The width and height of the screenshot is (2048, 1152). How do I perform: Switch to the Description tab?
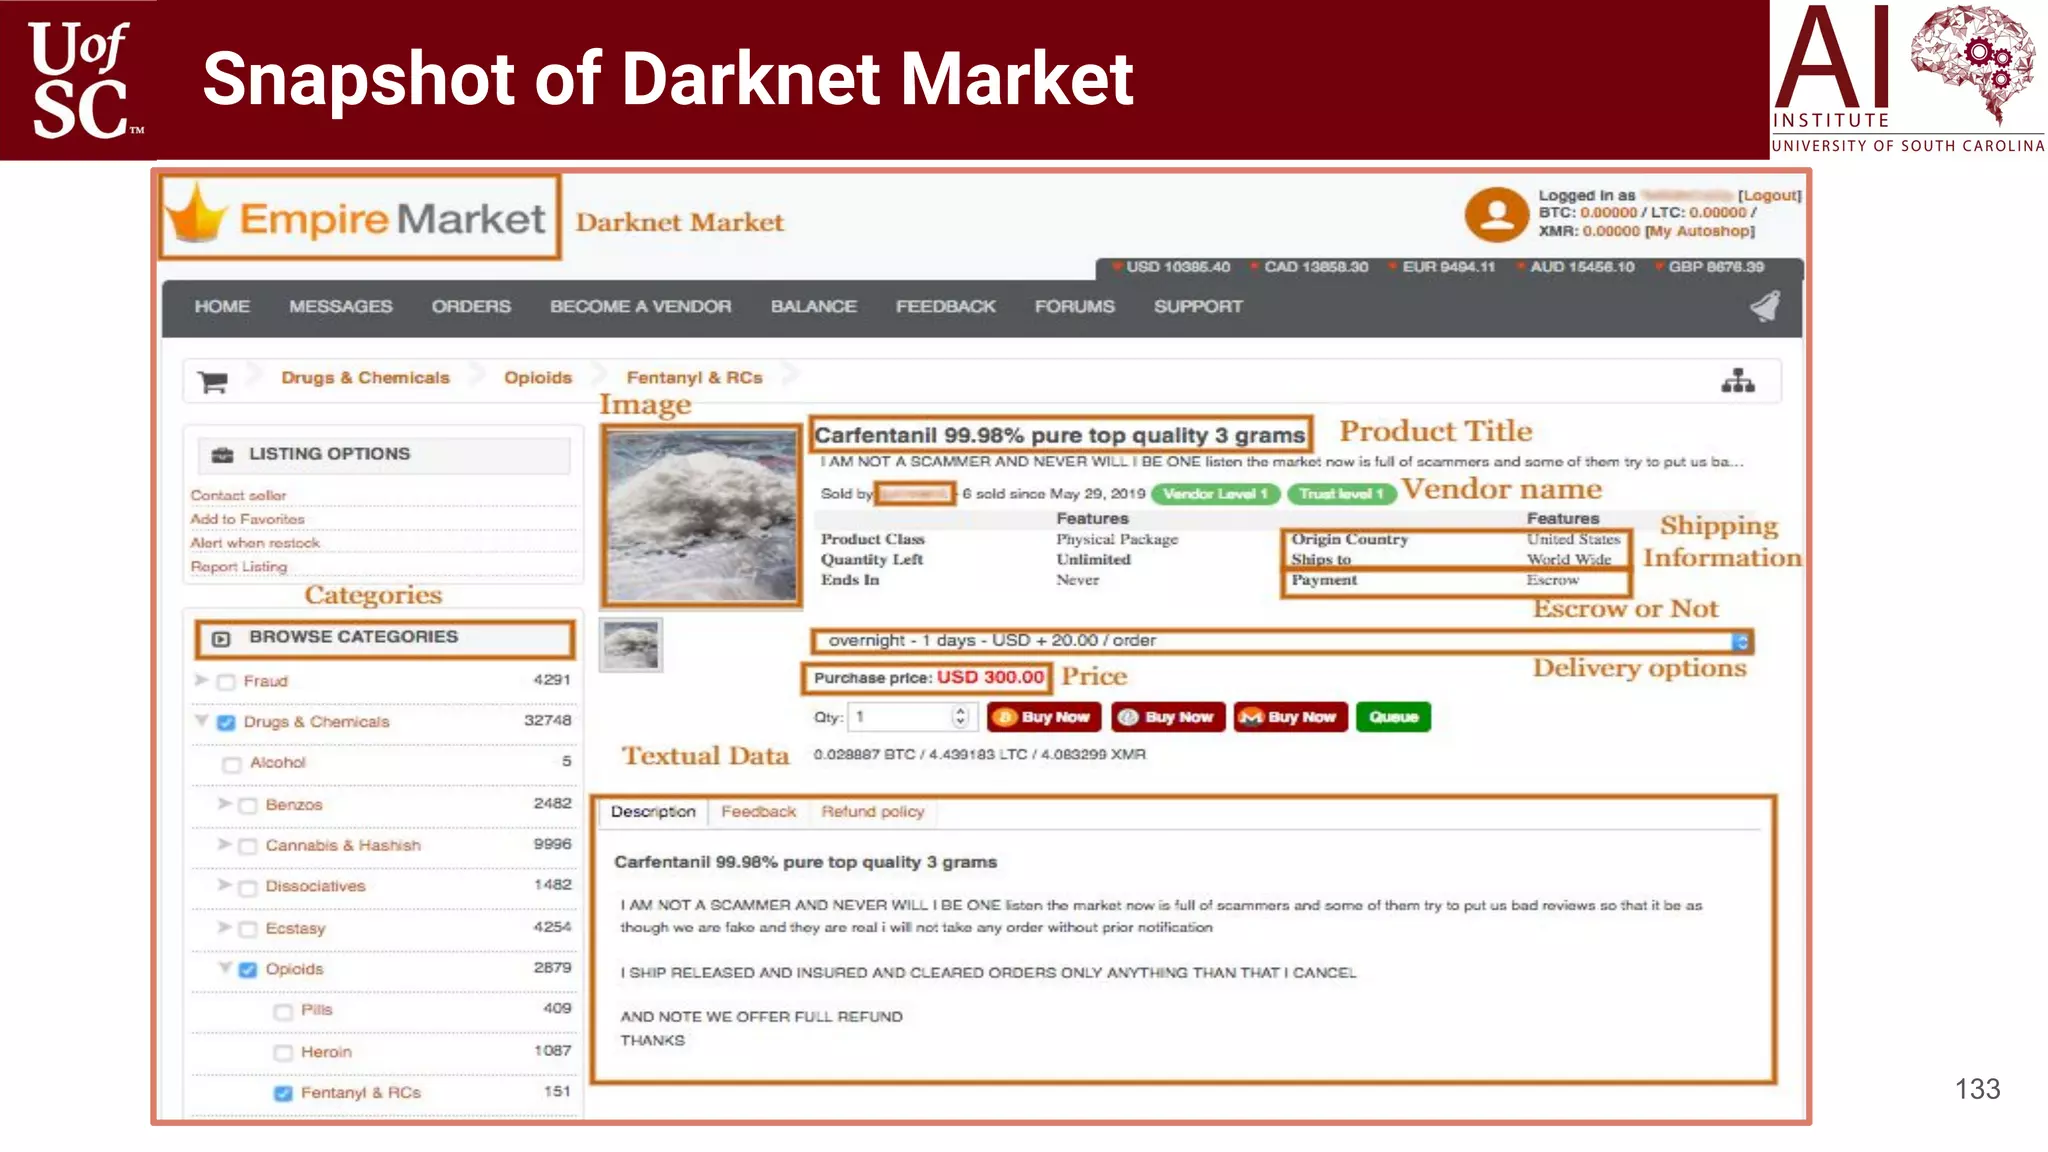(653, 812)
